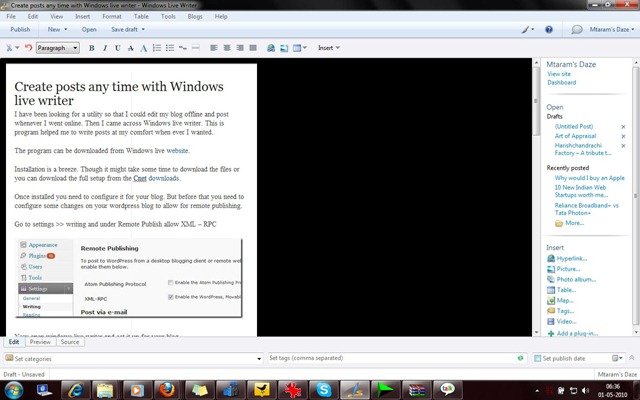Click toolbar Insert Picture icon

click(x=284, y=48)
